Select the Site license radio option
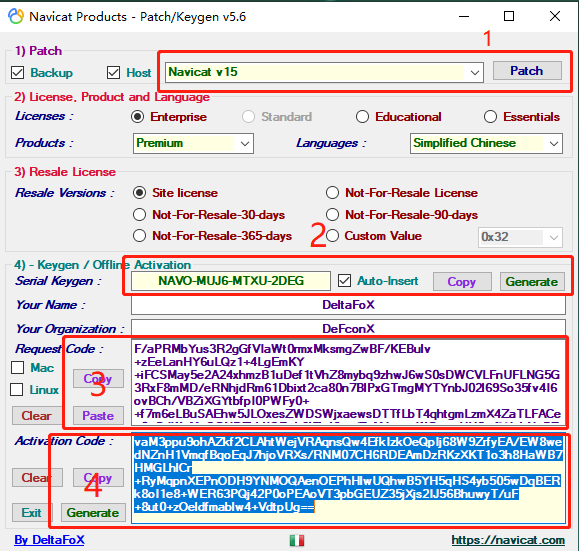The width and height of the screenshot is (579, 551). tap(139, 193)
